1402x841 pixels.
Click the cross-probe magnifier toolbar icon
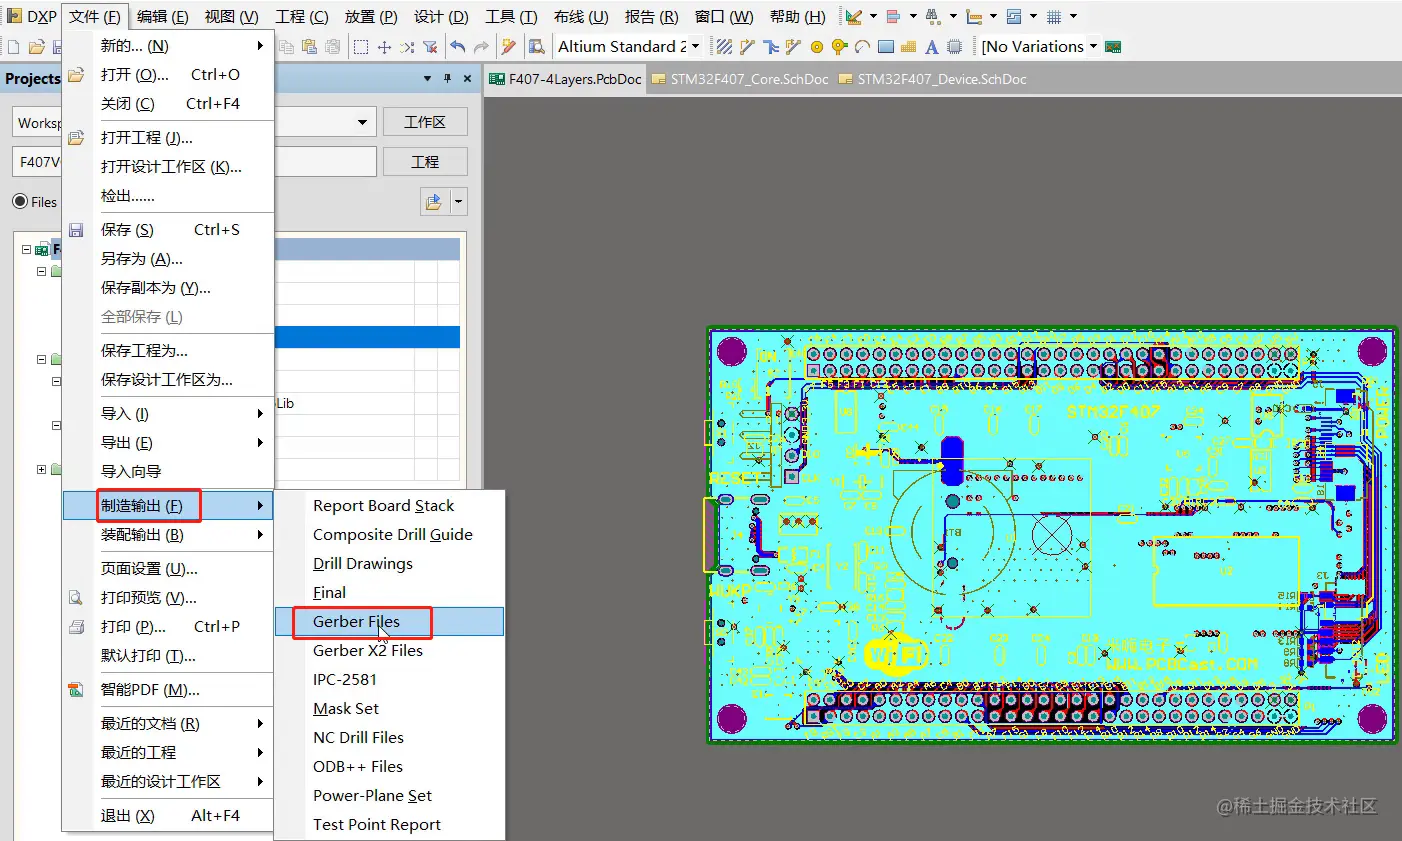tap(537, 46)
